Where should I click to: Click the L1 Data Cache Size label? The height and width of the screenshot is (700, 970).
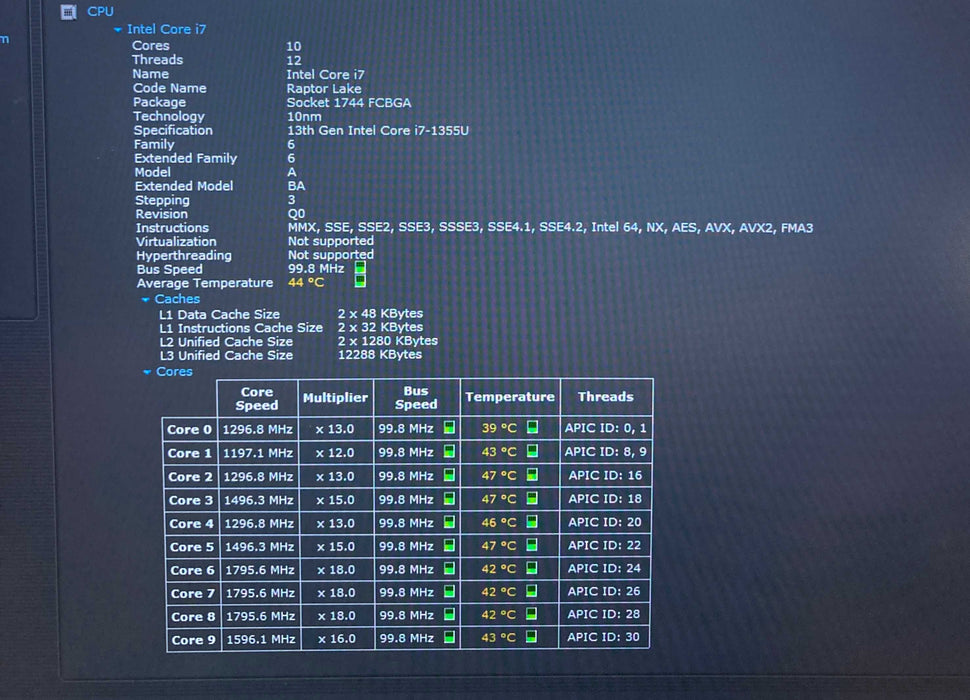point(220,314)
